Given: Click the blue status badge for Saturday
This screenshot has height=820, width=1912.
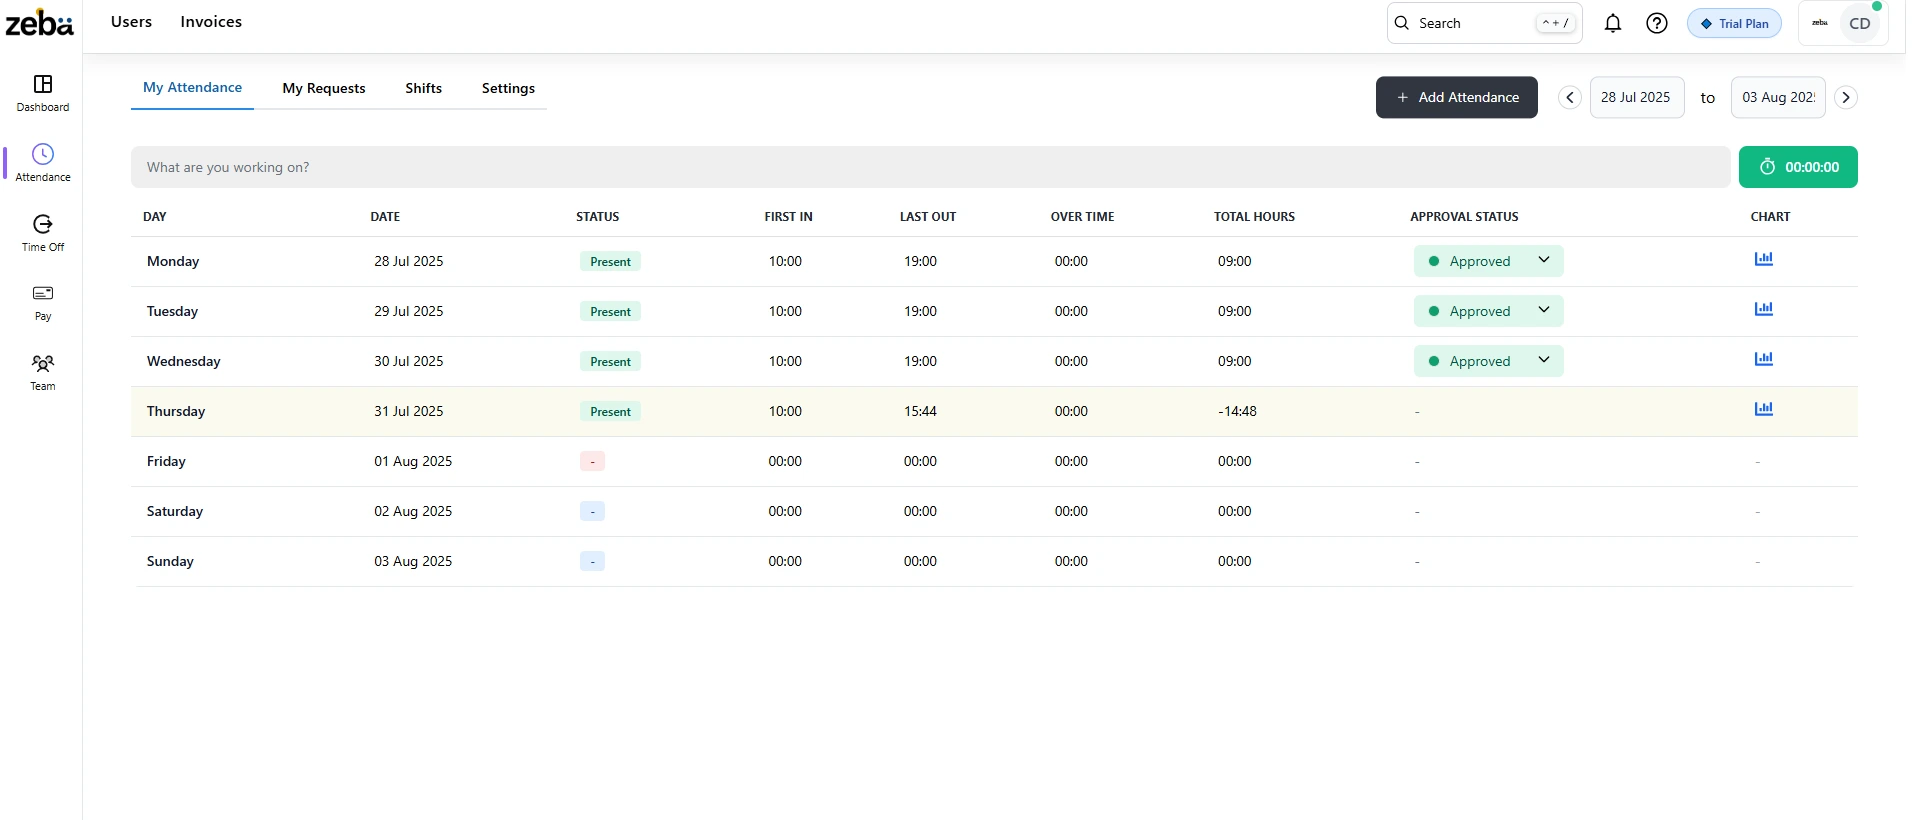Looking at the screenshot, I should 592,512.
